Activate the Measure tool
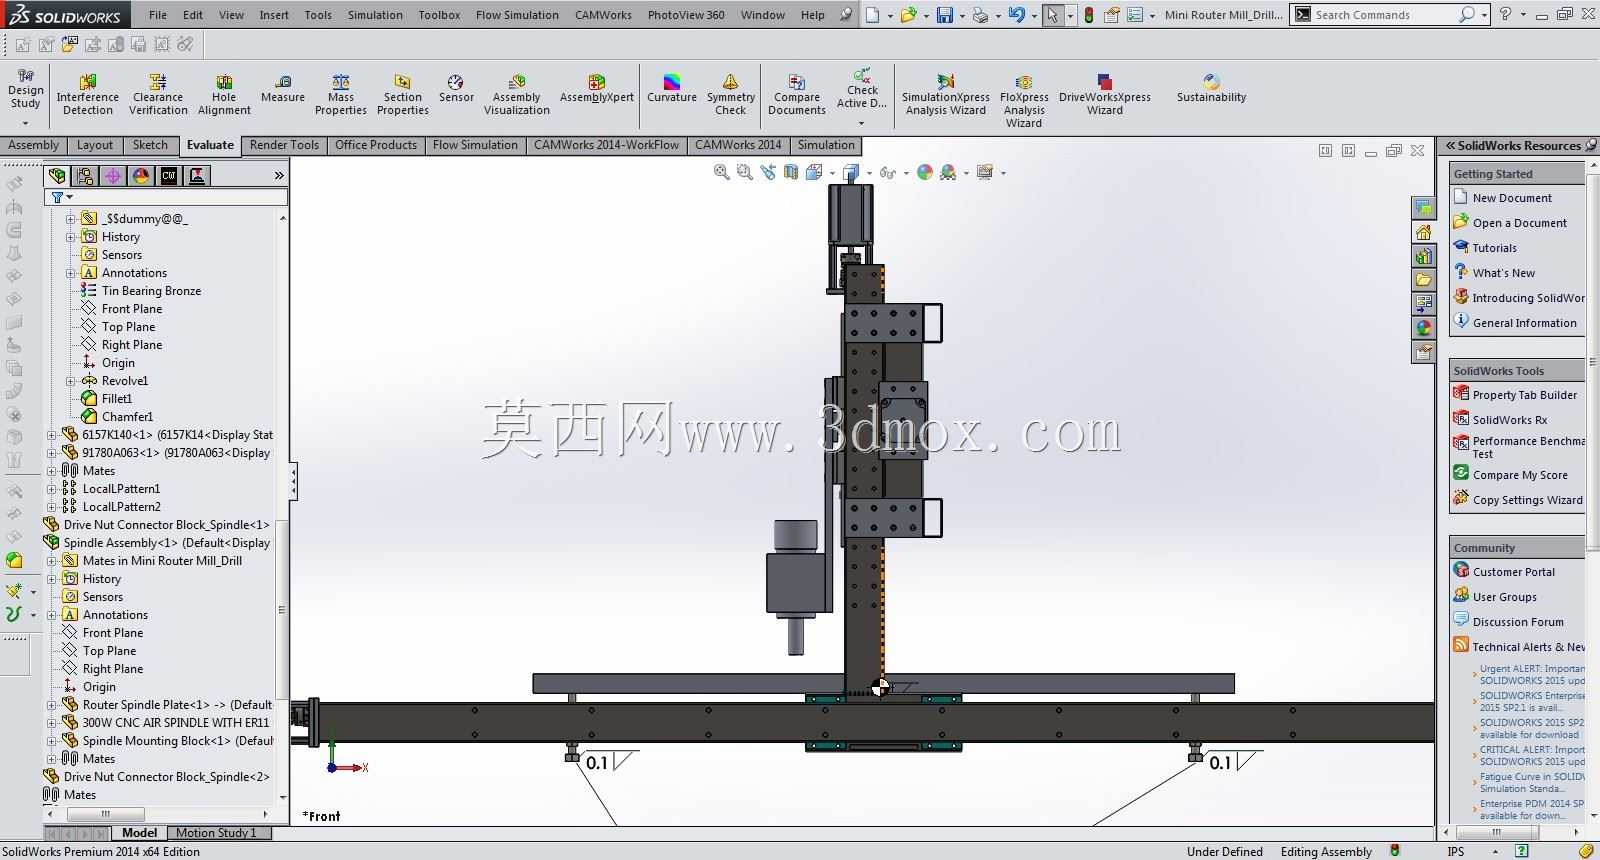The image size is (1600, 860). click(x=283, y=89)
